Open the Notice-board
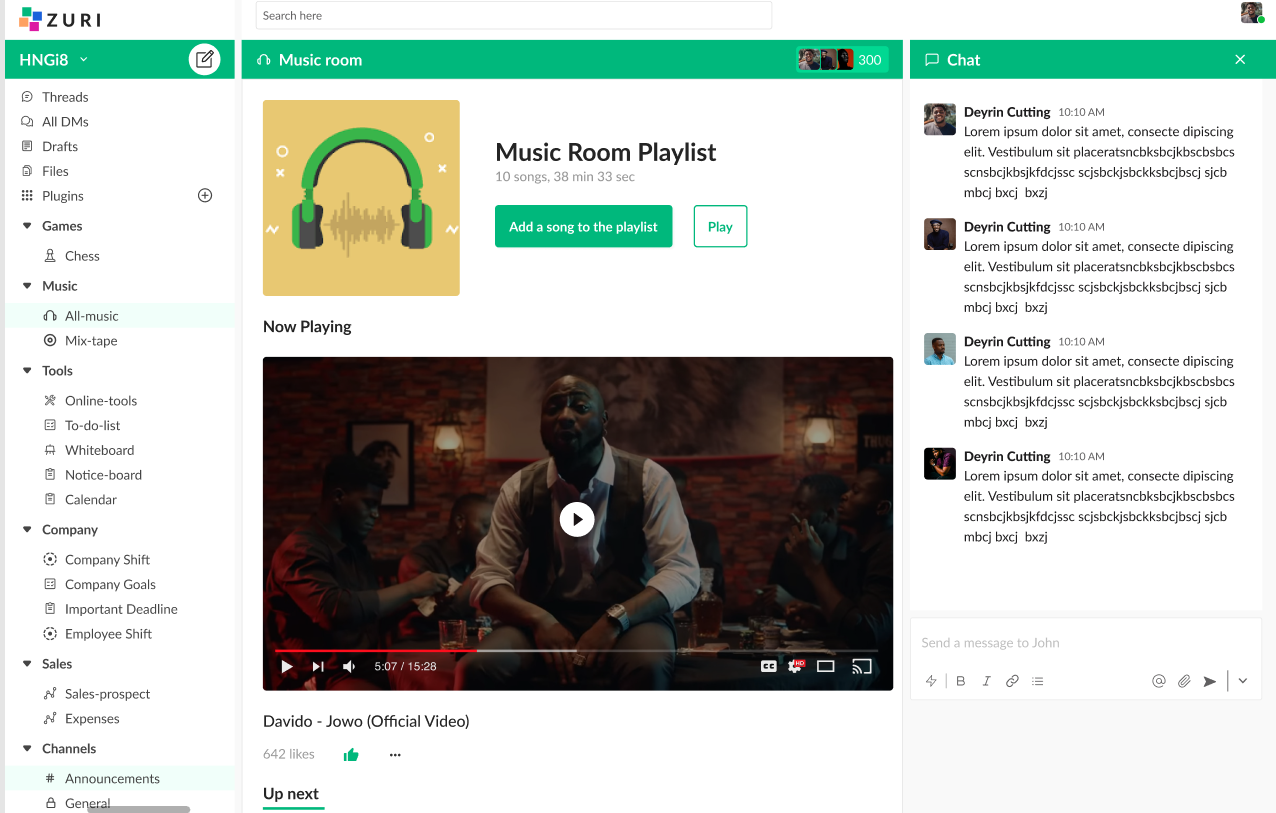 pos(103,475)
